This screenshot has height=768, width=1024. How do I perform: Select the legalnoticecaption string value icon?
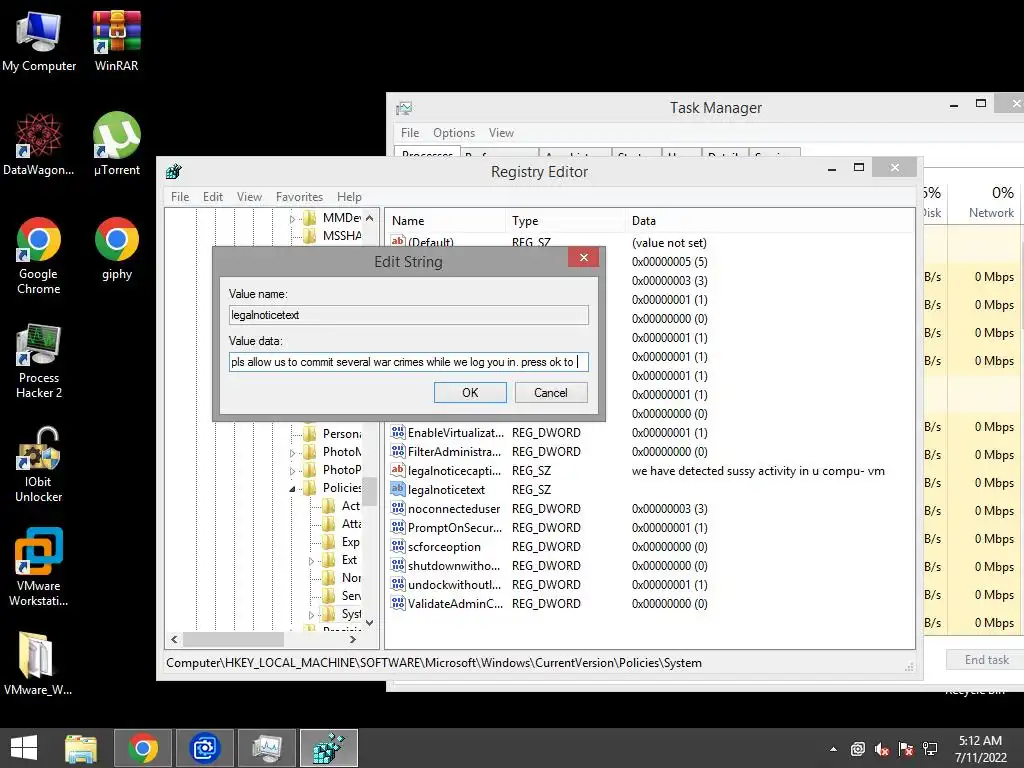(398, 470)
